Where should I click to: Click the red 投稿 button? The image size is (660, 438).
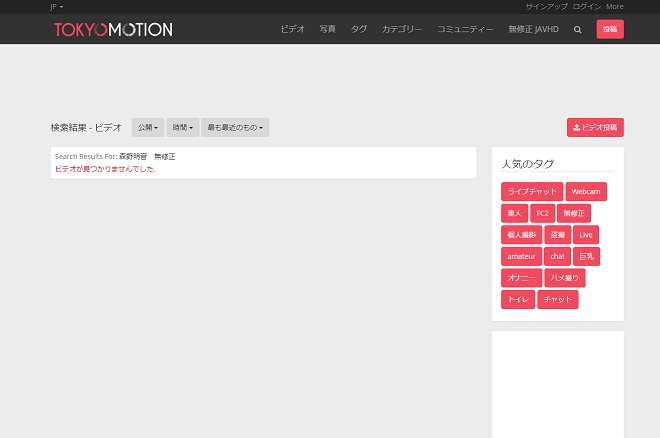(x=610, y=30)
